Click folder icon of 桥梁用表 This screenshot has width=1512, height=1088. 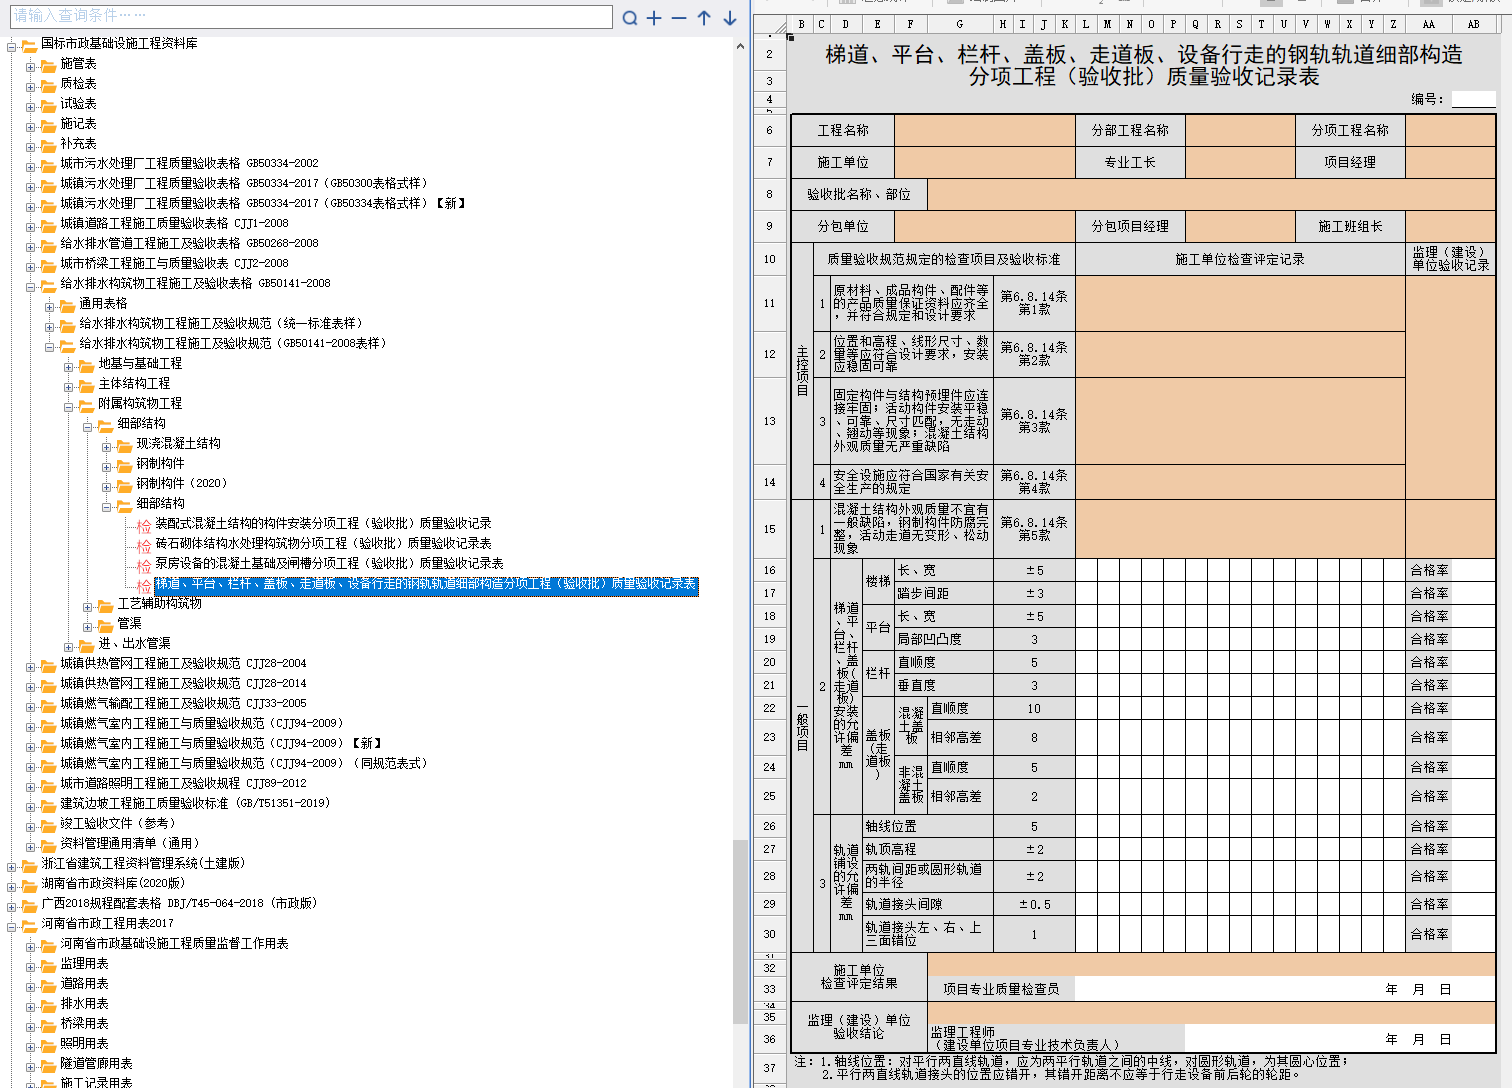tap(48, 1024)
